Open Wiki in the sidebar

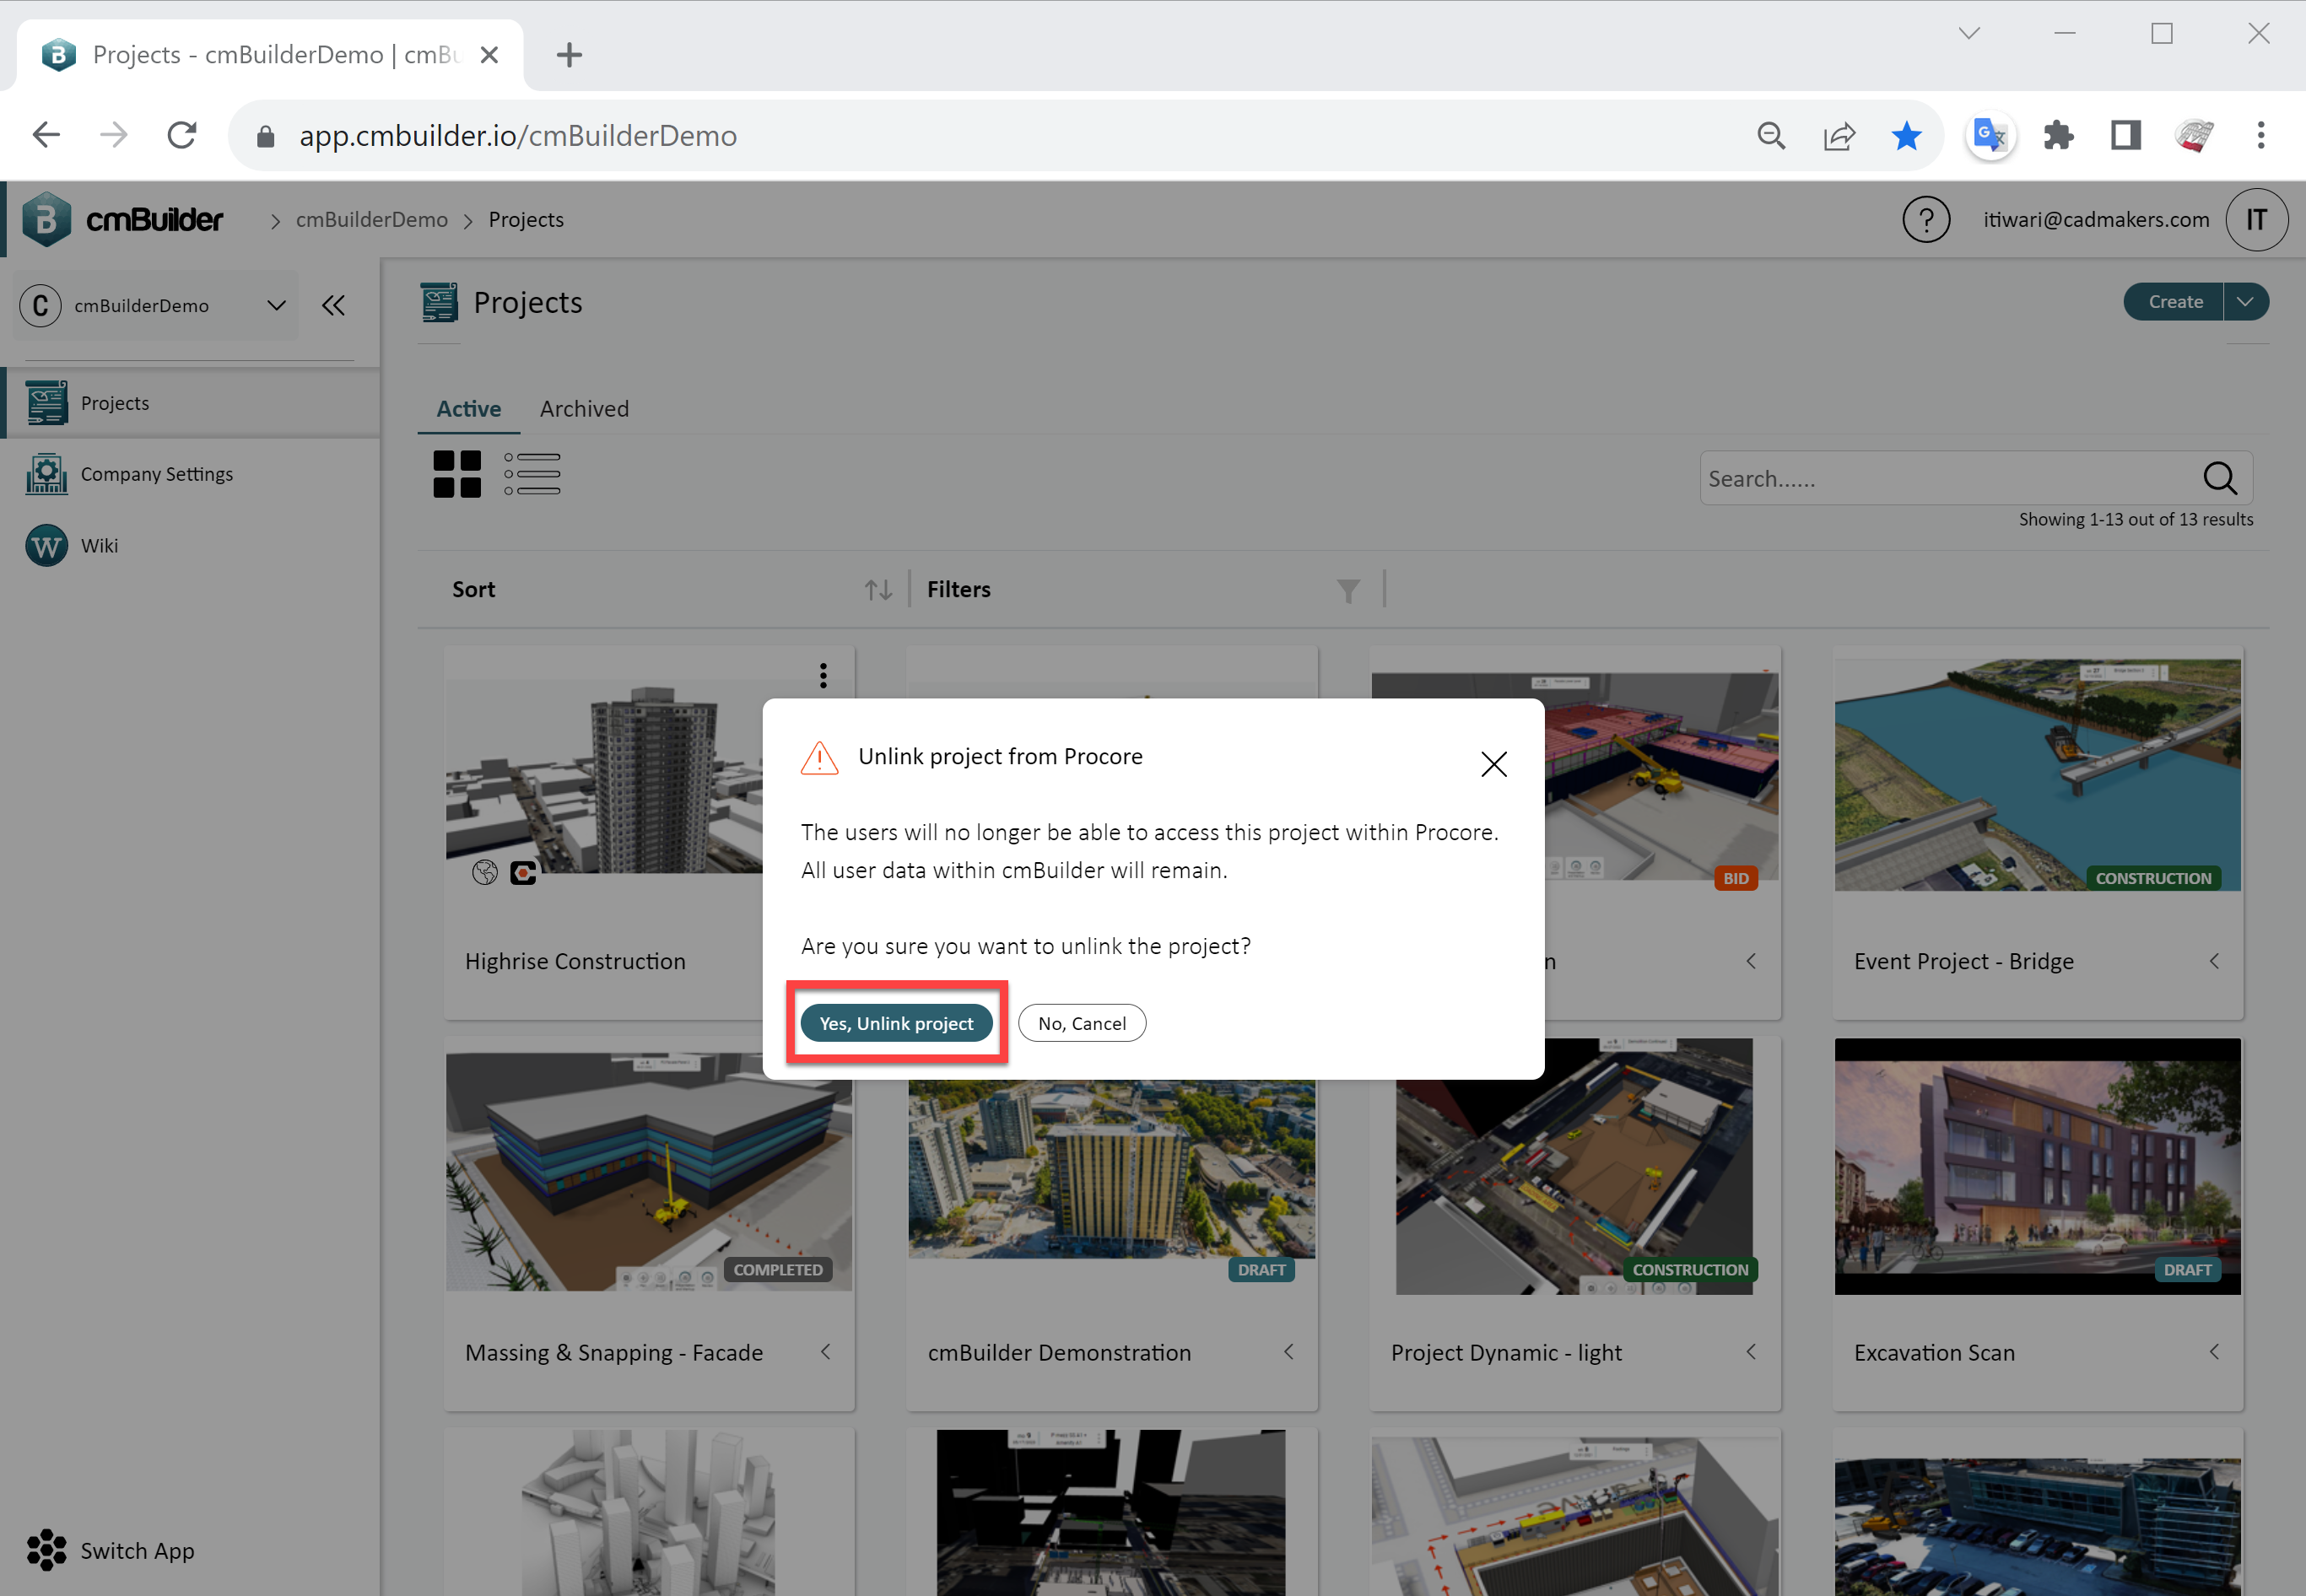72,546
